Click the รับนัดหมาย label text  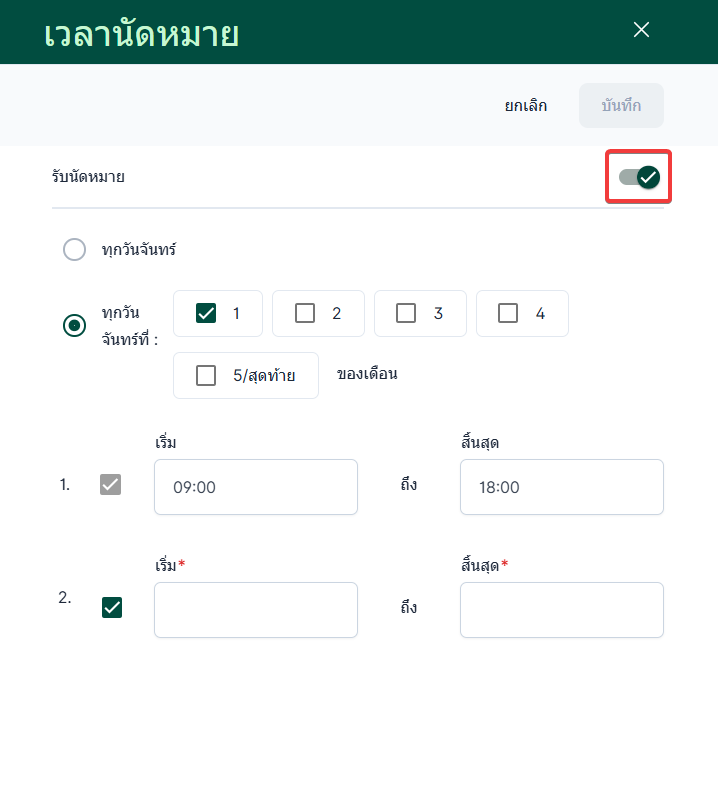click(89, 177)
